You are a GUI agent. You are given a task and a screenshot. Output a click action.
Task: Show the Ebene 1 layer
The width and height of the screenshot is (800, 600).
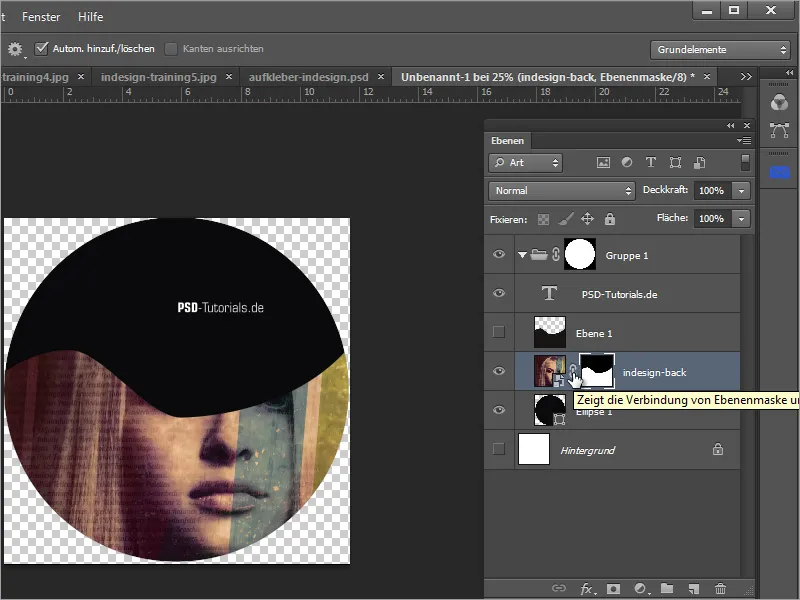click(499, 332)
